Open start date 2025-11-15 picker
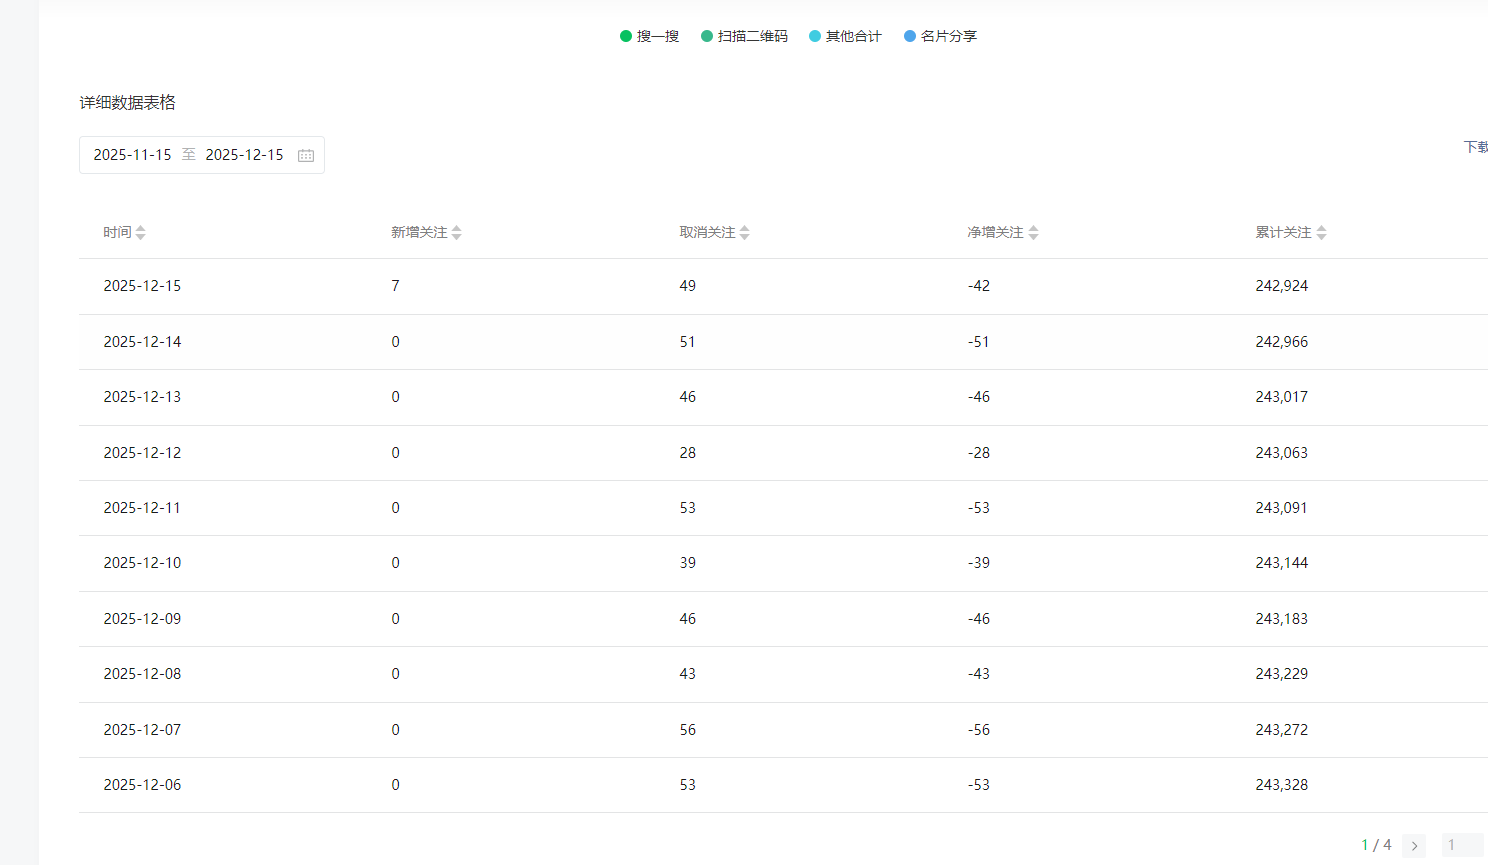Viewport: 1488px width, 865px height. tap(133, 155)
